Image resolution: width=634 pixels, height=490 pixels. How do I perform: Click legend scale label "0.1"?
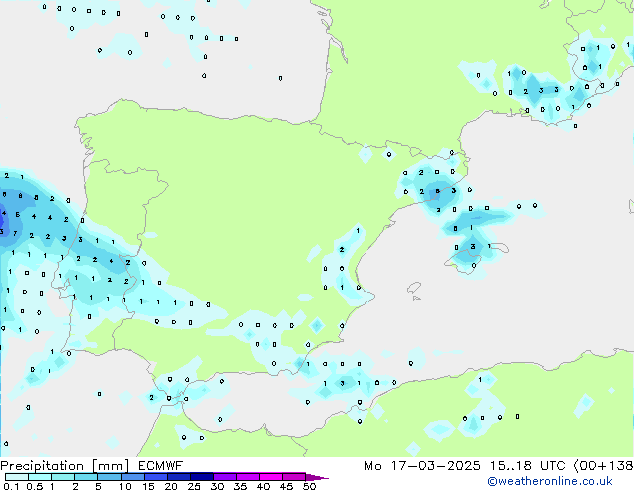tap(11, 486)
